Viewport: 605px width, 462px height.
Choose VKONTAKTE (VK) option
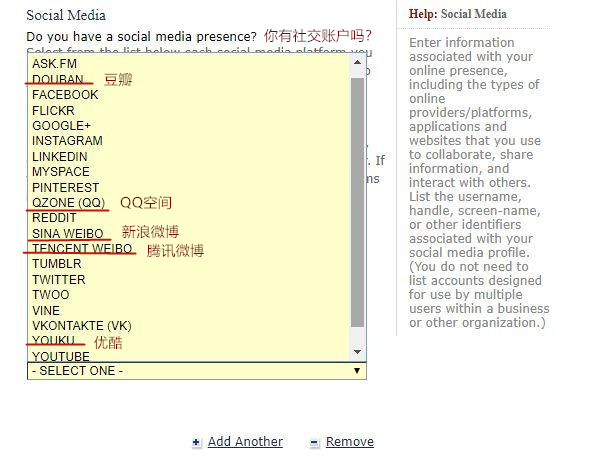coord(82,326)
